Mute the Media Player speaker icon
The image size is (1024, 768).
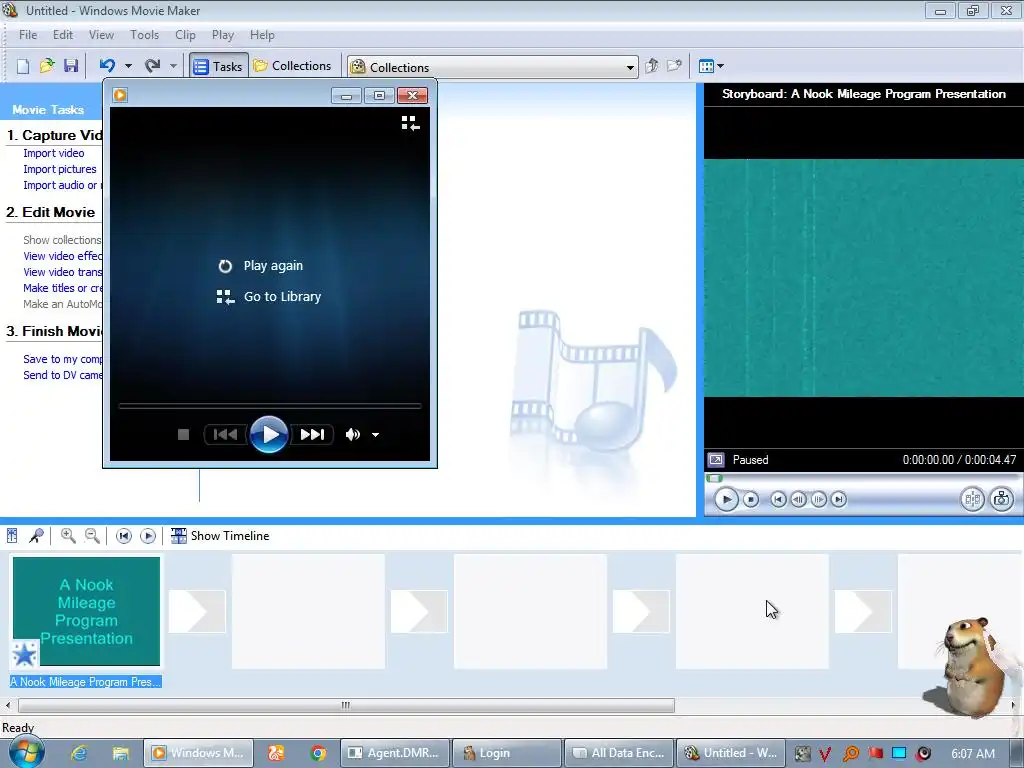(x=353, y=434)
